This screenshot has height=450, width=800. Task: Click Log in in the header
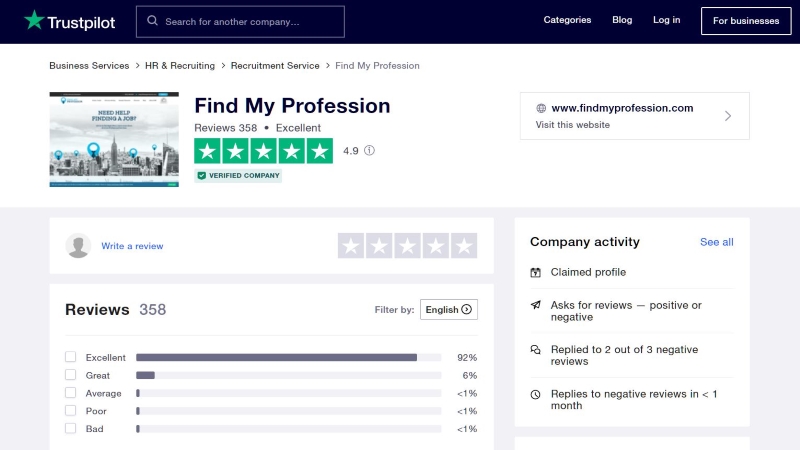pyautogui.click(x=666, y=20)
